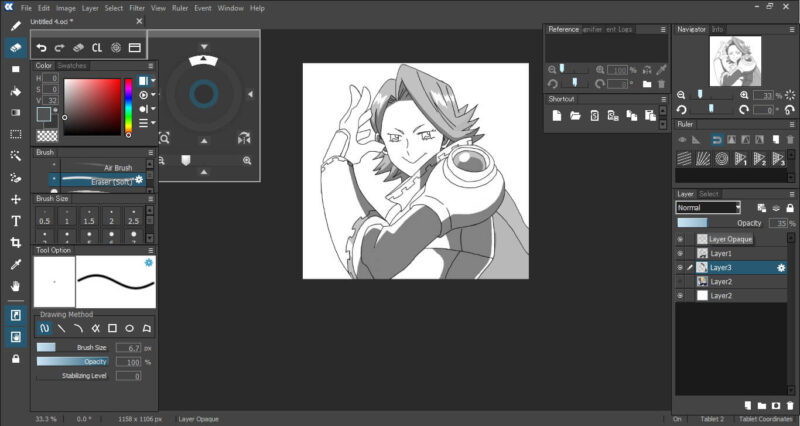Toggle visibility of Layer3
This screenshot has height=426, width=800.
tap(680, 268)
